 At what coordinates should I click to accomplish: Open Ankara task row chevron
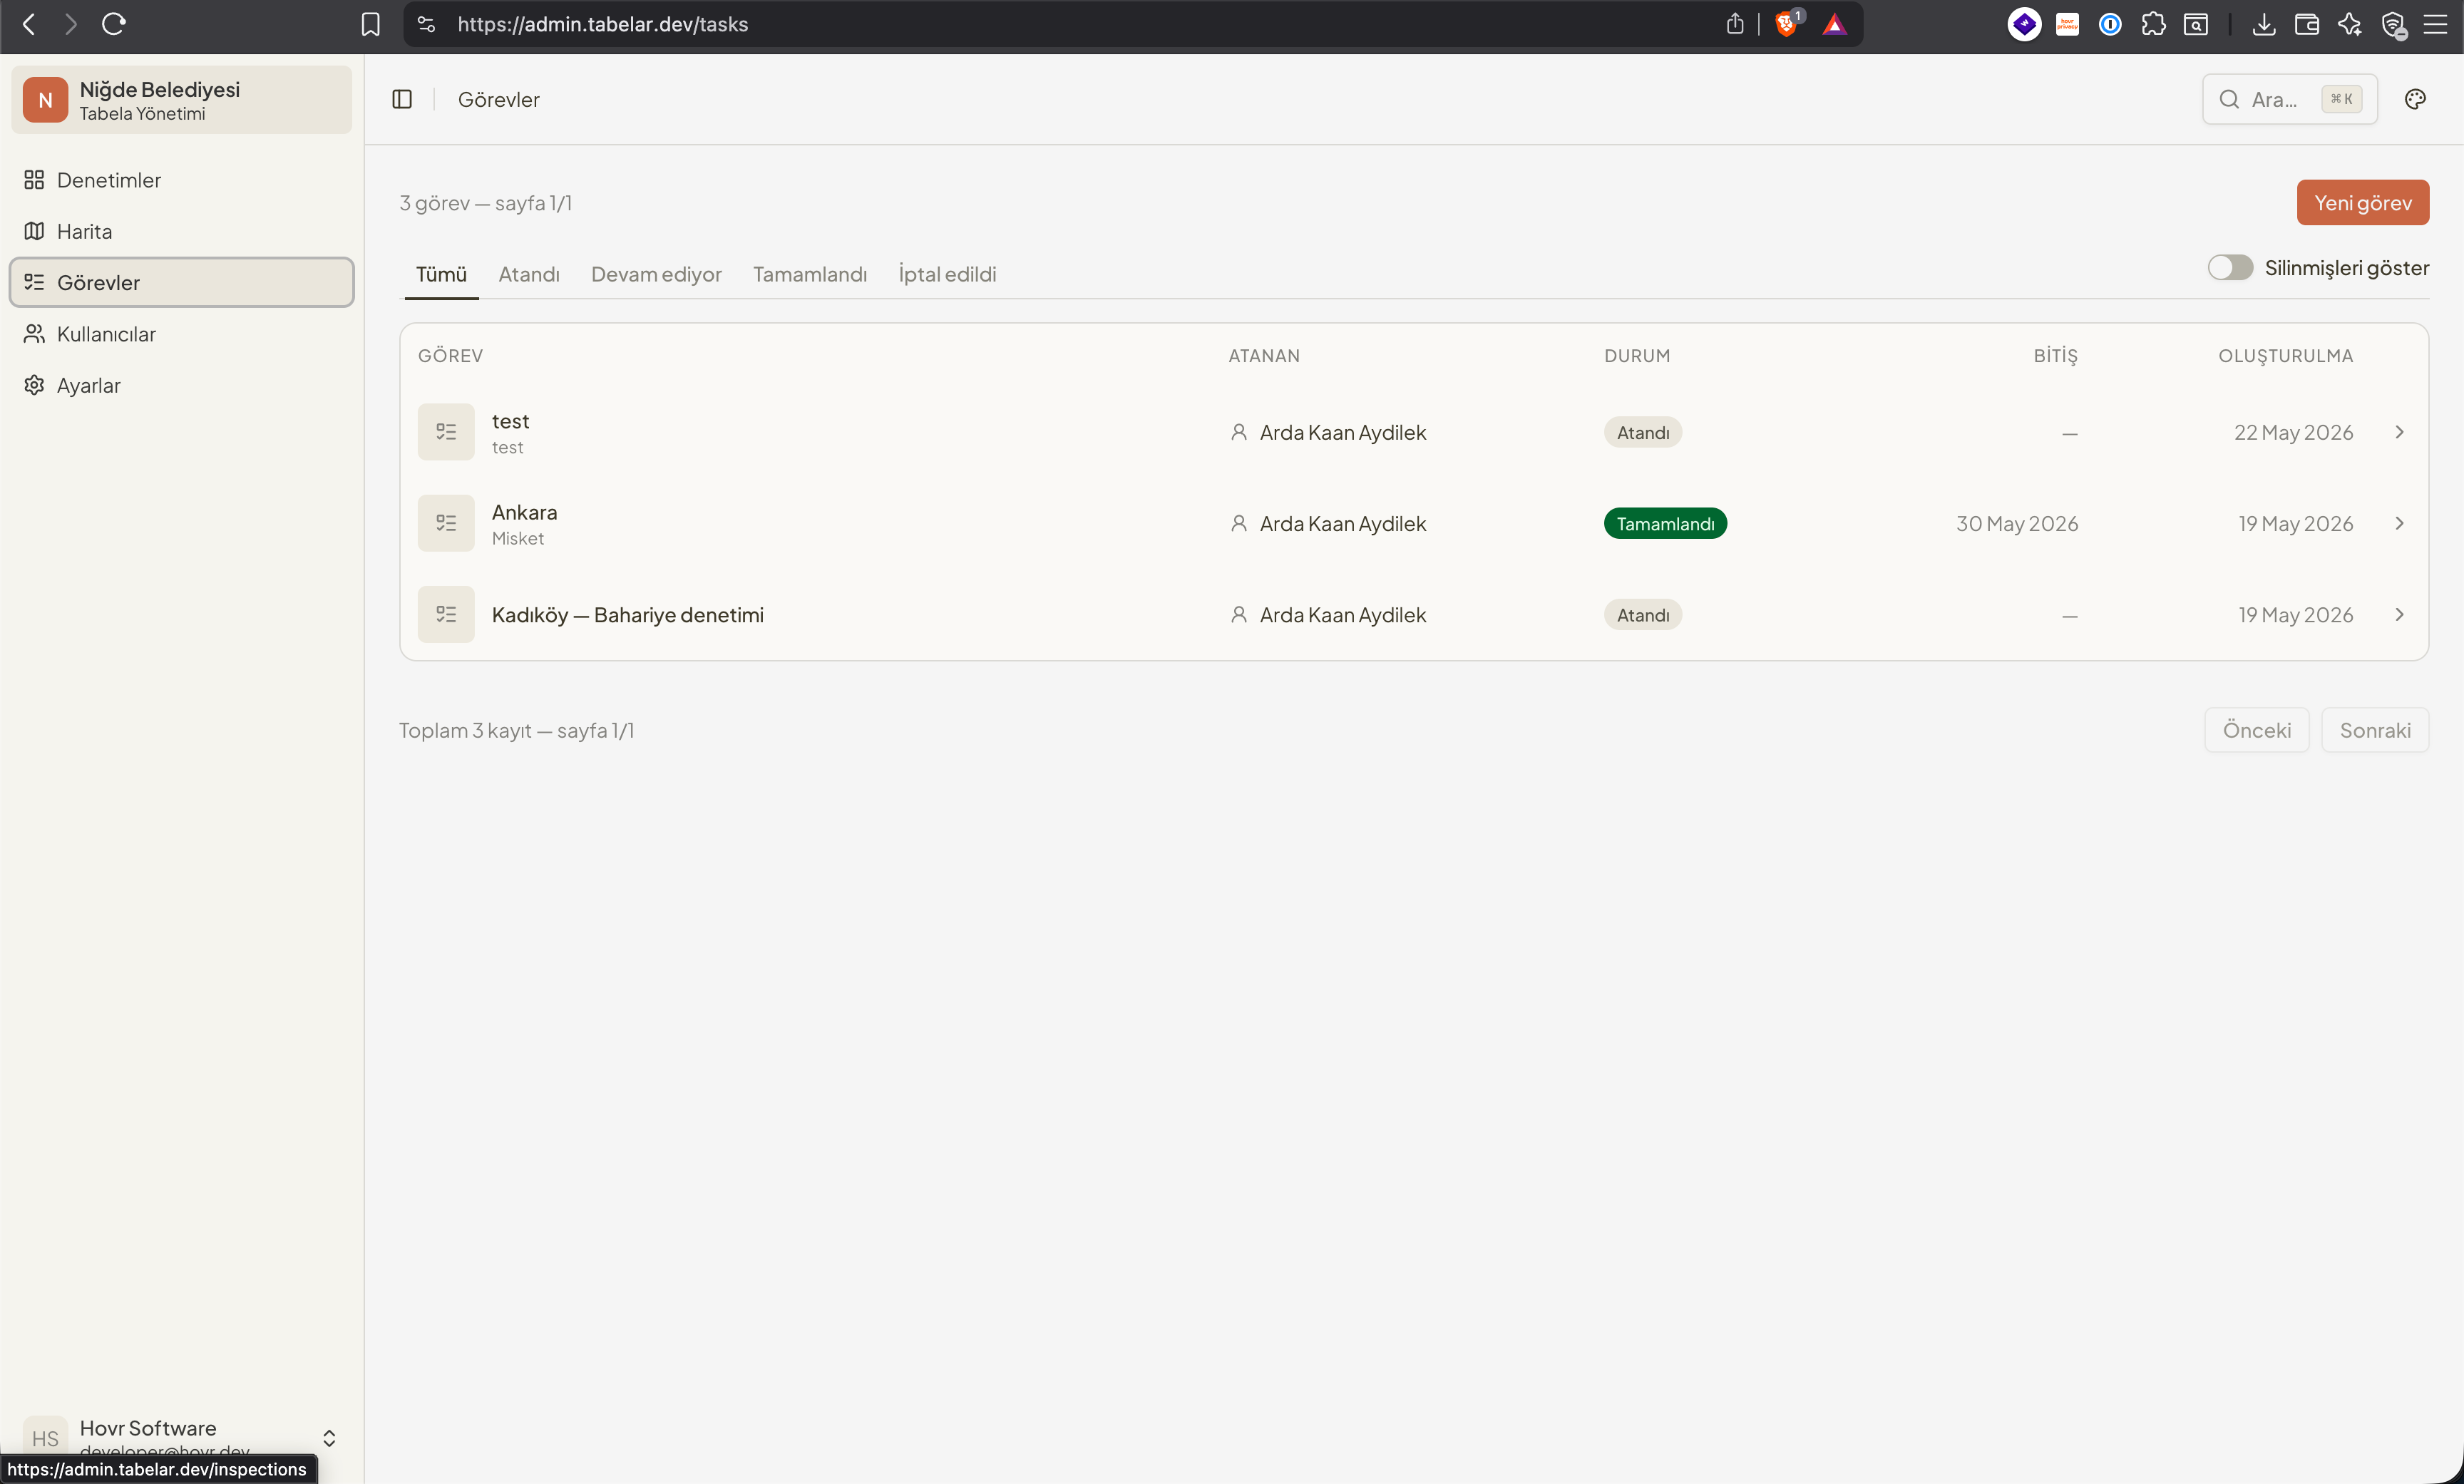[x=2399, y=524]
